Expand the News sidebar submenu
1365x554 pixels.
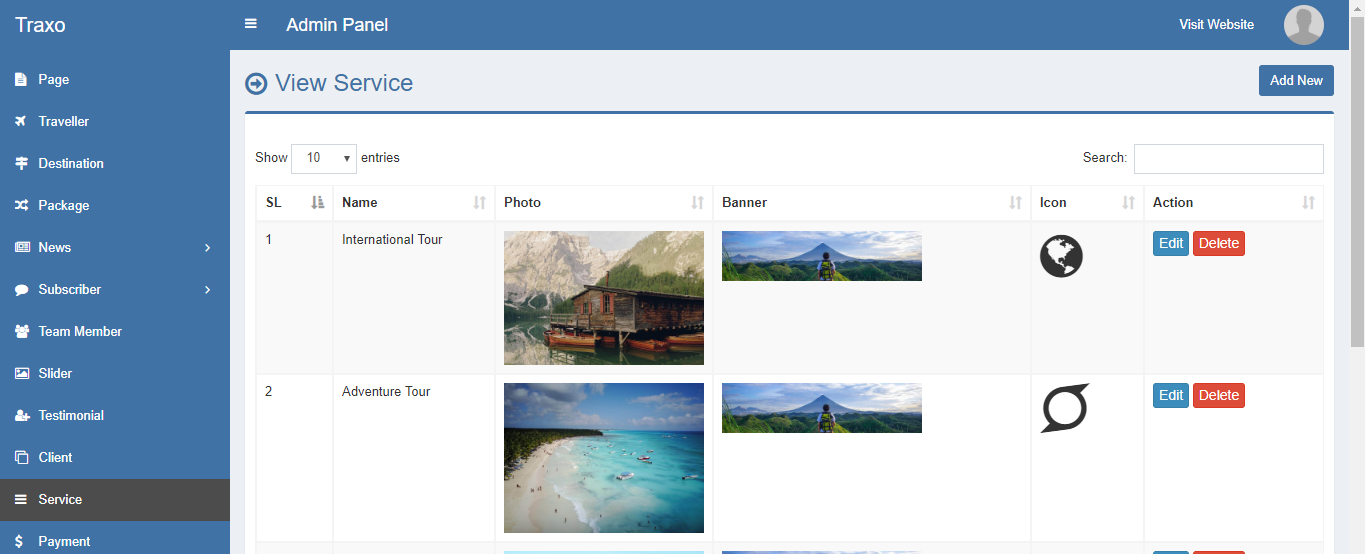click(115, 247)
